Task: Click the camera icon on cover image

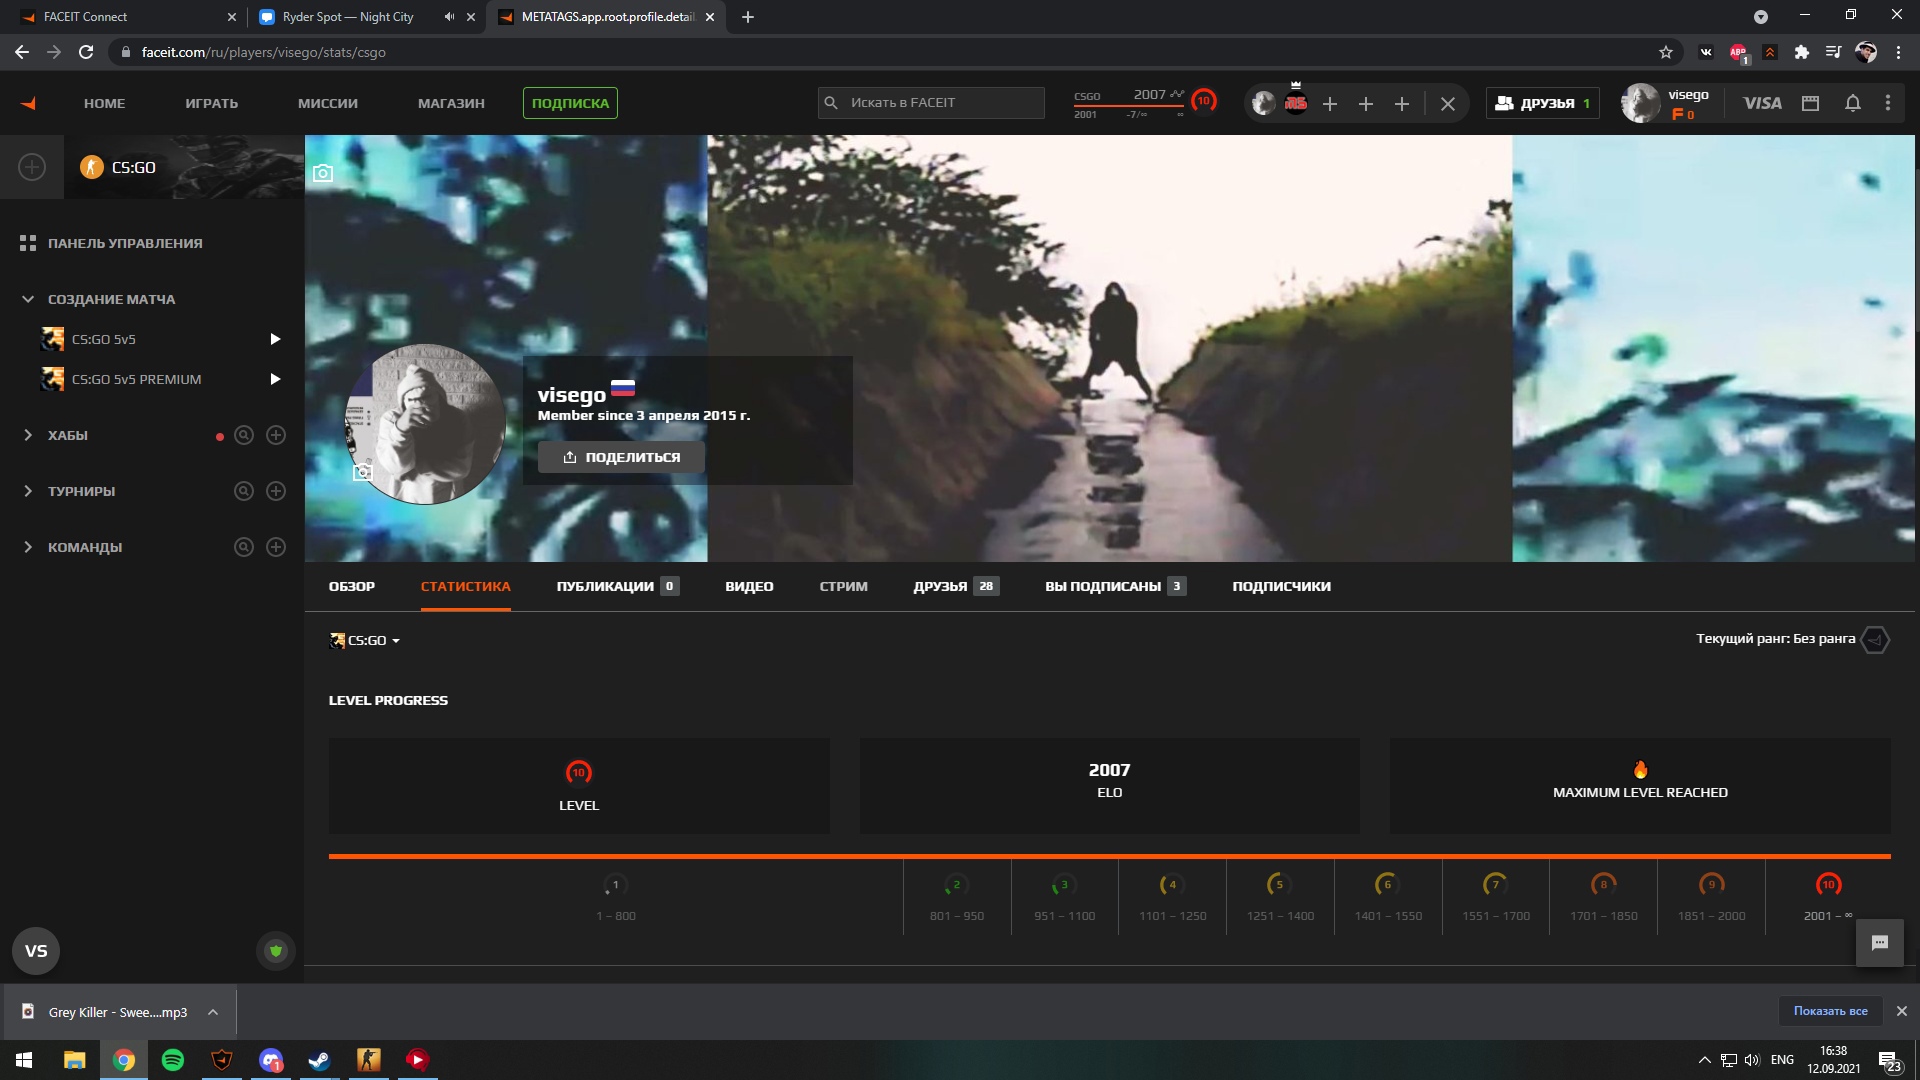Action: click(322, 173)
